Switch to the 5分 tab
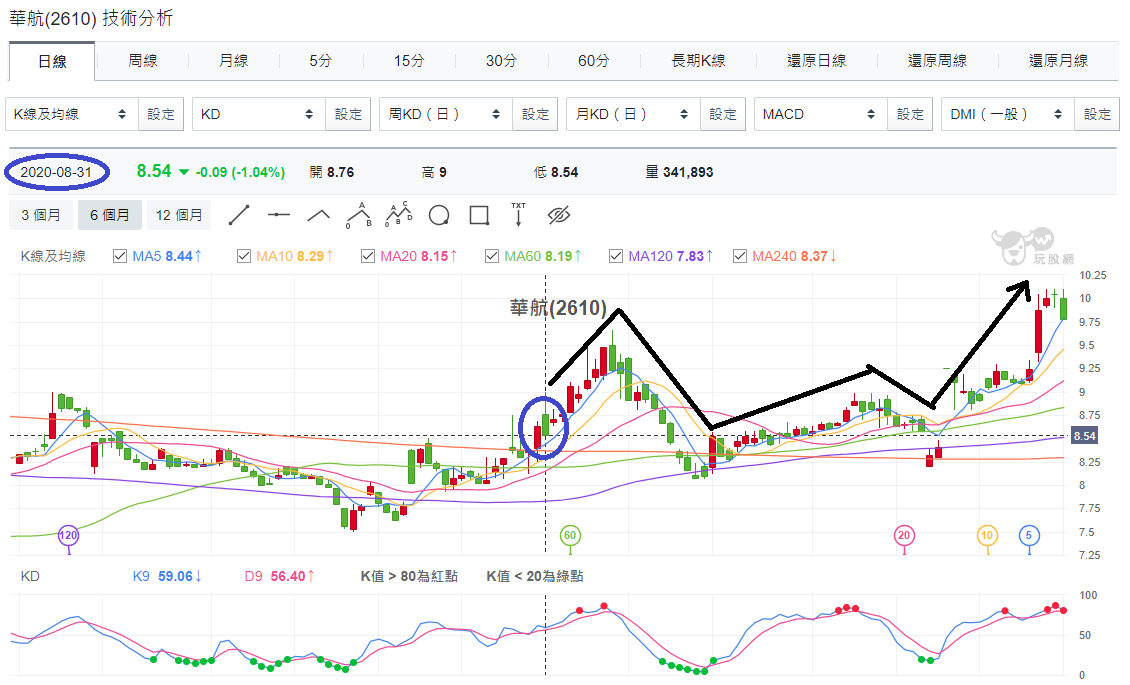 click(x=321, y=61)
